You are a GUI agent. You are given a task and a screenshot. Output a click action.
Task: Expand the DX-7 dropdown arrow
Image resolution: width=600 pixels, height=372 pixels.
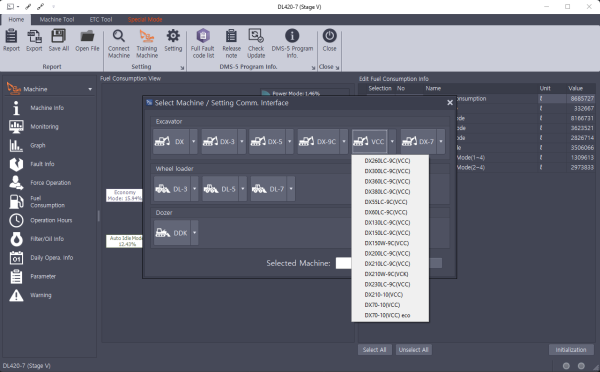441,142
